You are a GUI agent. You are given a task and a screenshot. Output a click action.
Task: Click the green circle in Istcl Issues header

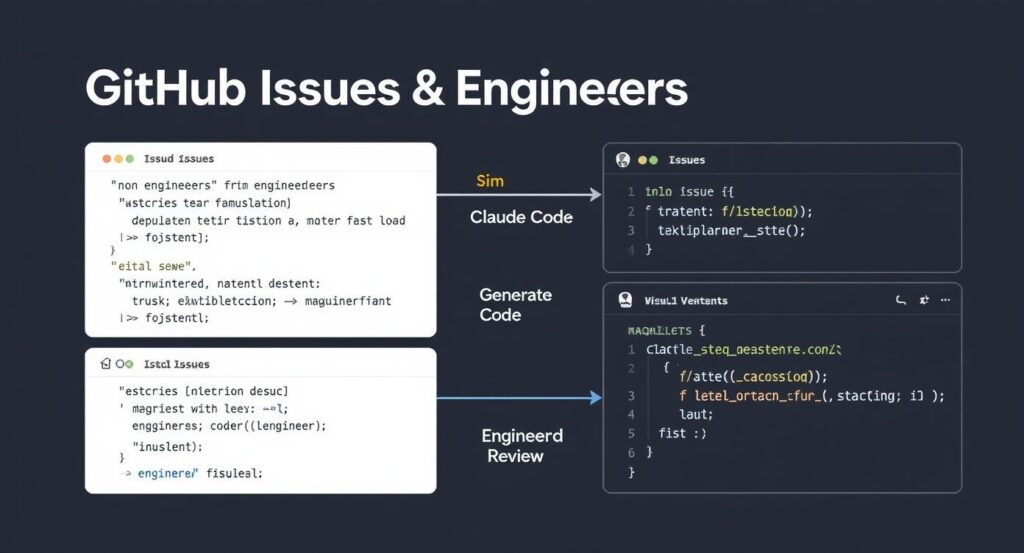129,364
